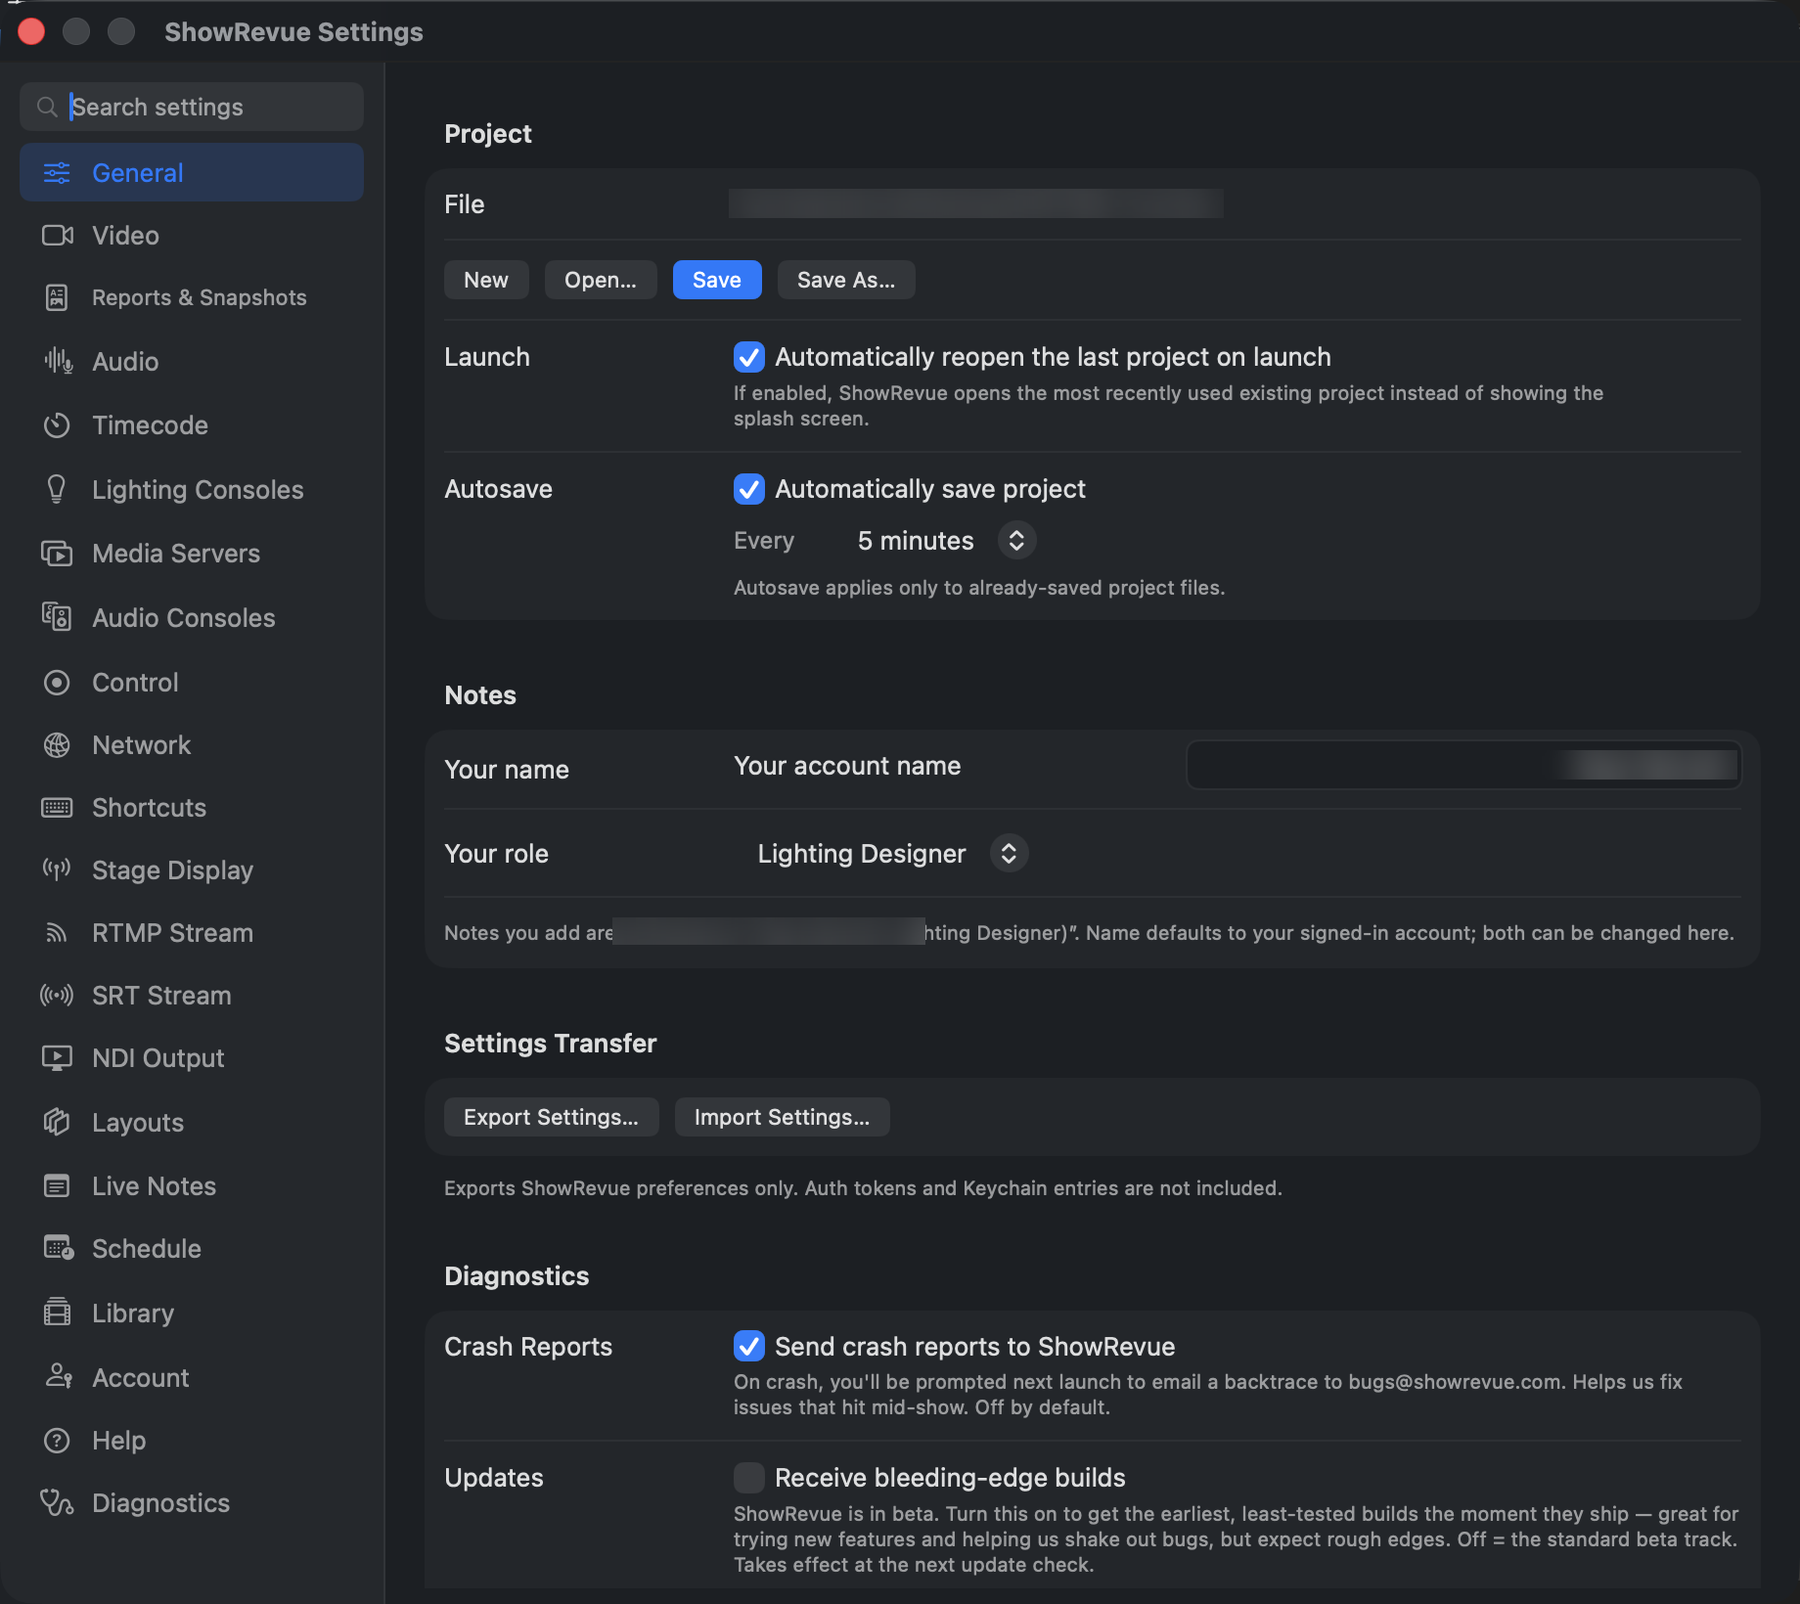Click the General sliders icon in sidebar

click(x=57, y=173)
